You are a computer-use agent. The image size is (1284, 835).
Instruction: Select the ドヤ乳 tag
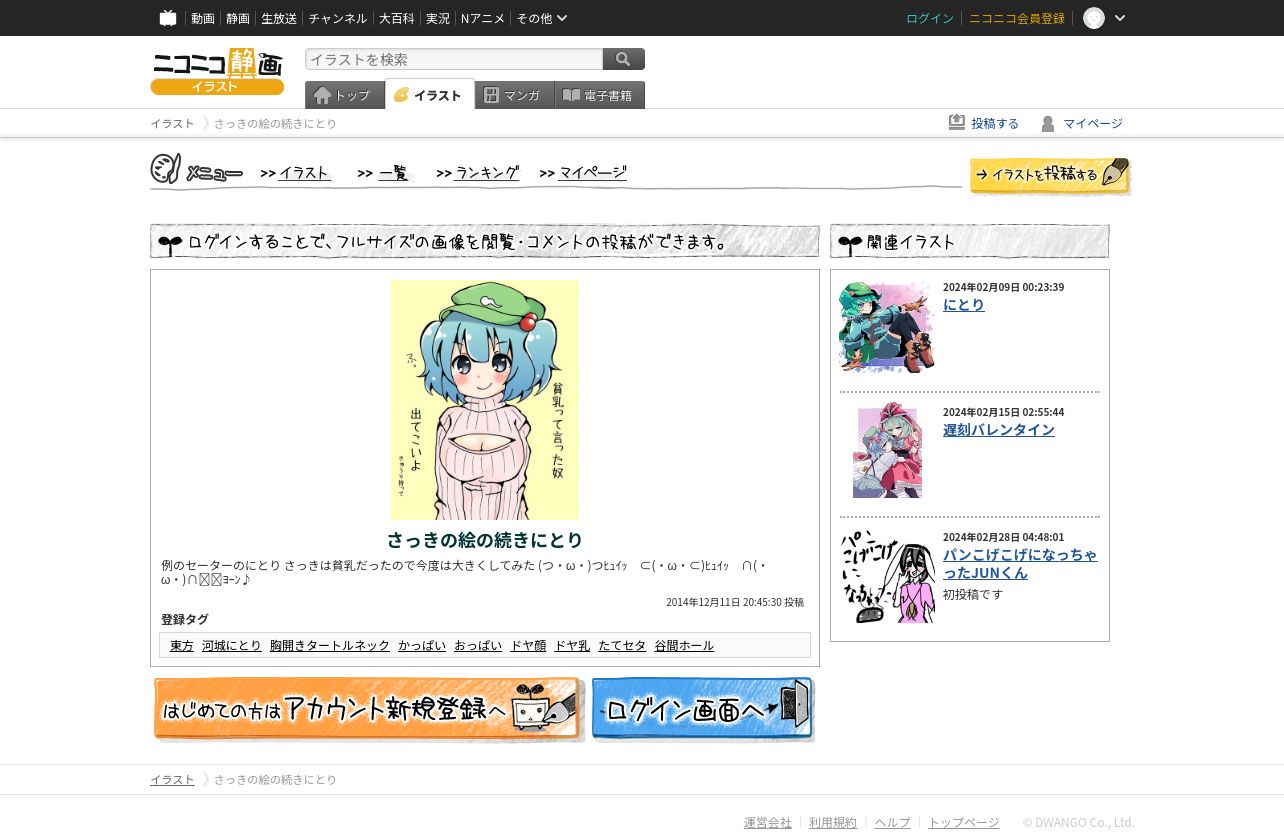[x=572, y=645]
